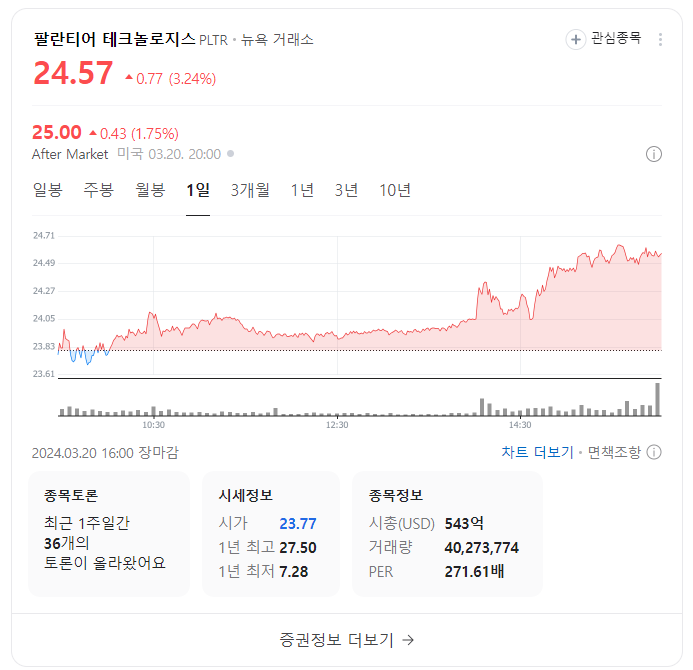The image size is (693, 670).
Task: Click the 12:30 time axis label
Action: pos(337,425)
